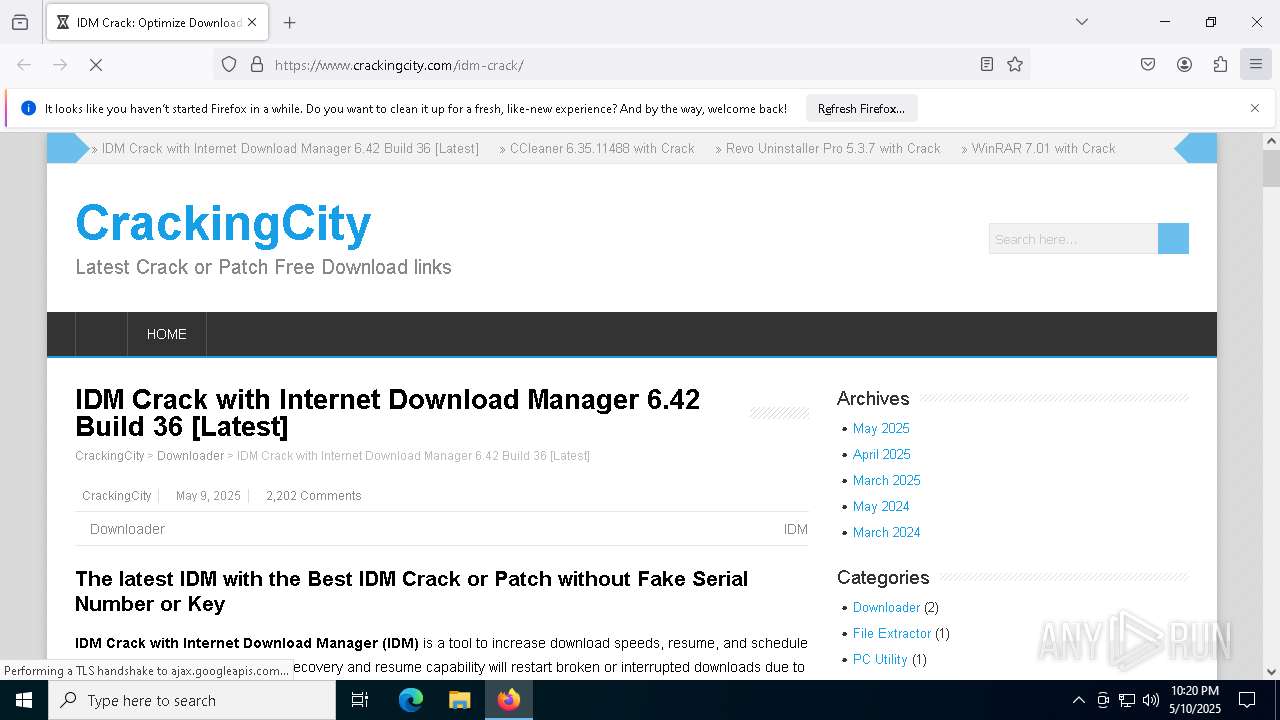Open tracking protection shield icon
The image size is (1280, 720).
tap(229, 65)
